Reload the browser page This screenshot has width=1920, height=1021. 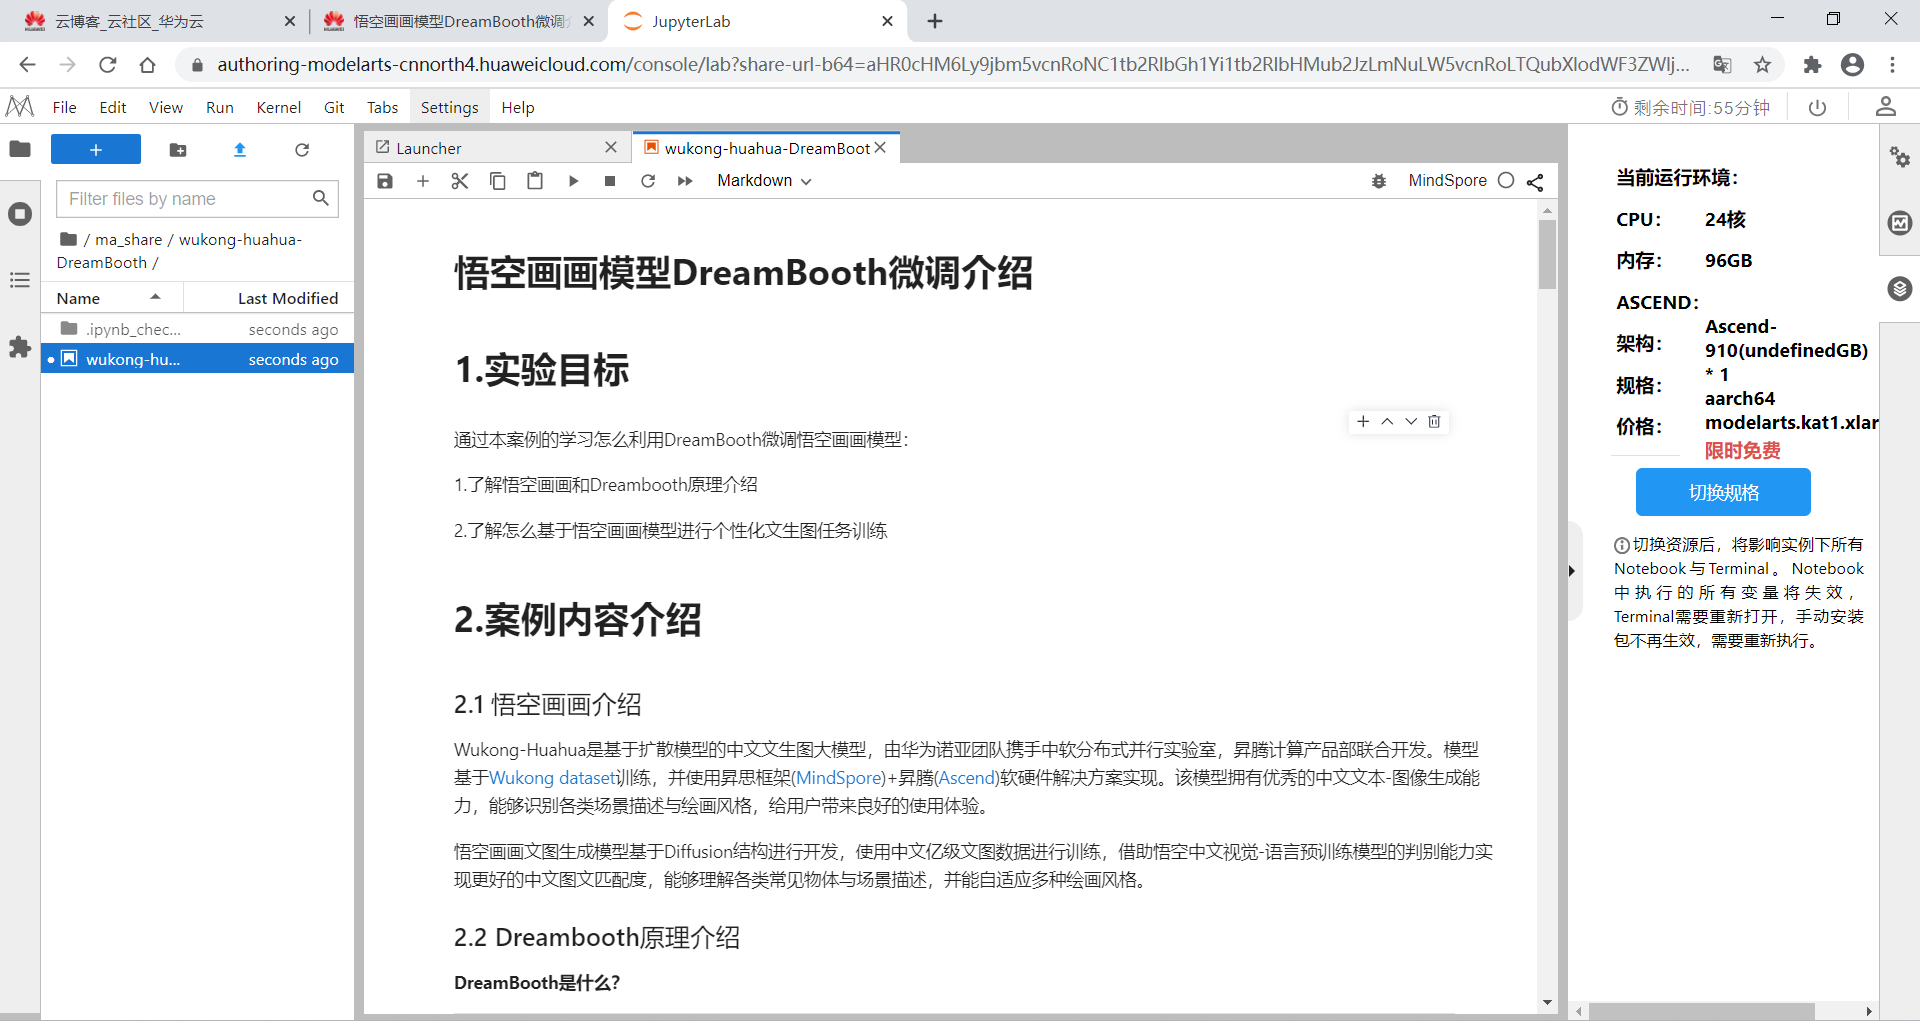click(108, 65)
